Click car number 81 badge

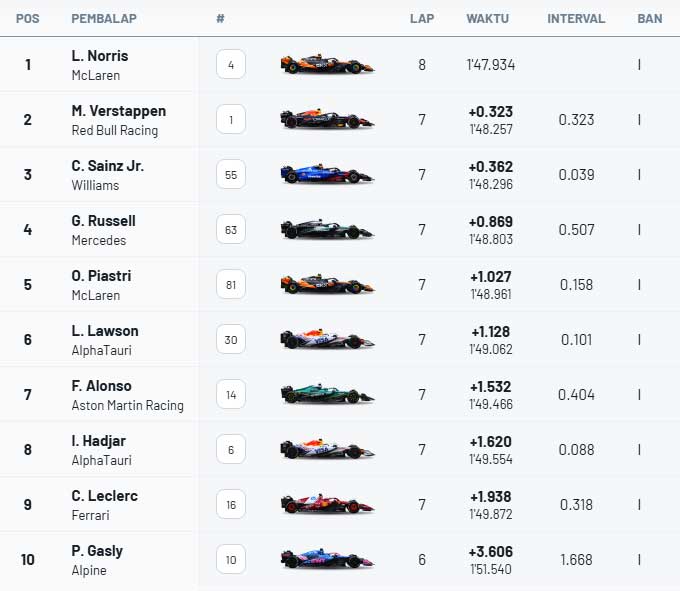click(231, 285)
